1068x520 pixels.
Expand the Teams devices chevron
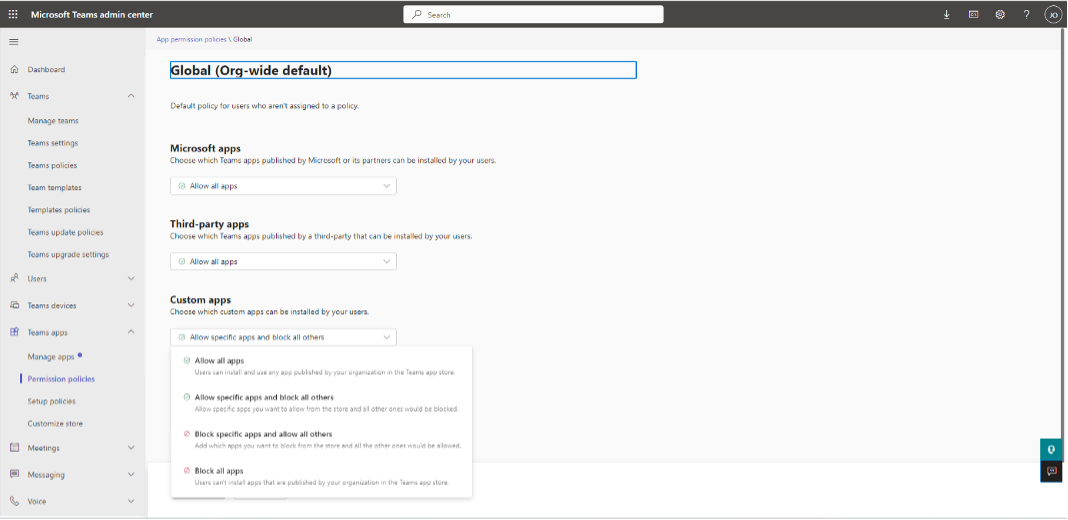(x=131, y=306)
